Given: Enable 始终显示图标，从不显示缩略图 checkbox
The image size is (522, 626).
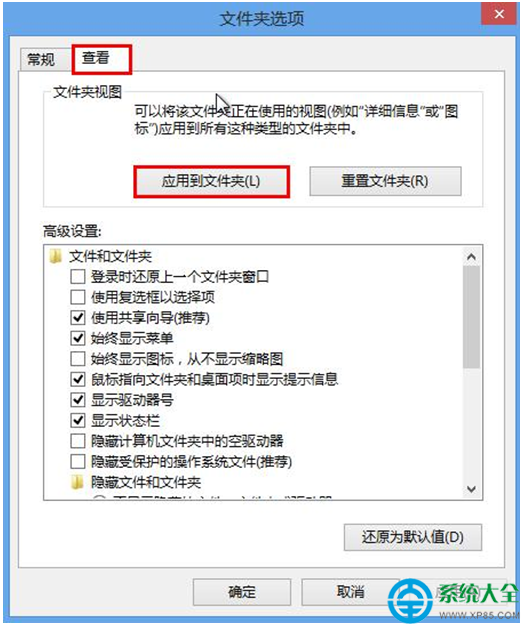Looking at the screenshot, I should coord(78,359).
